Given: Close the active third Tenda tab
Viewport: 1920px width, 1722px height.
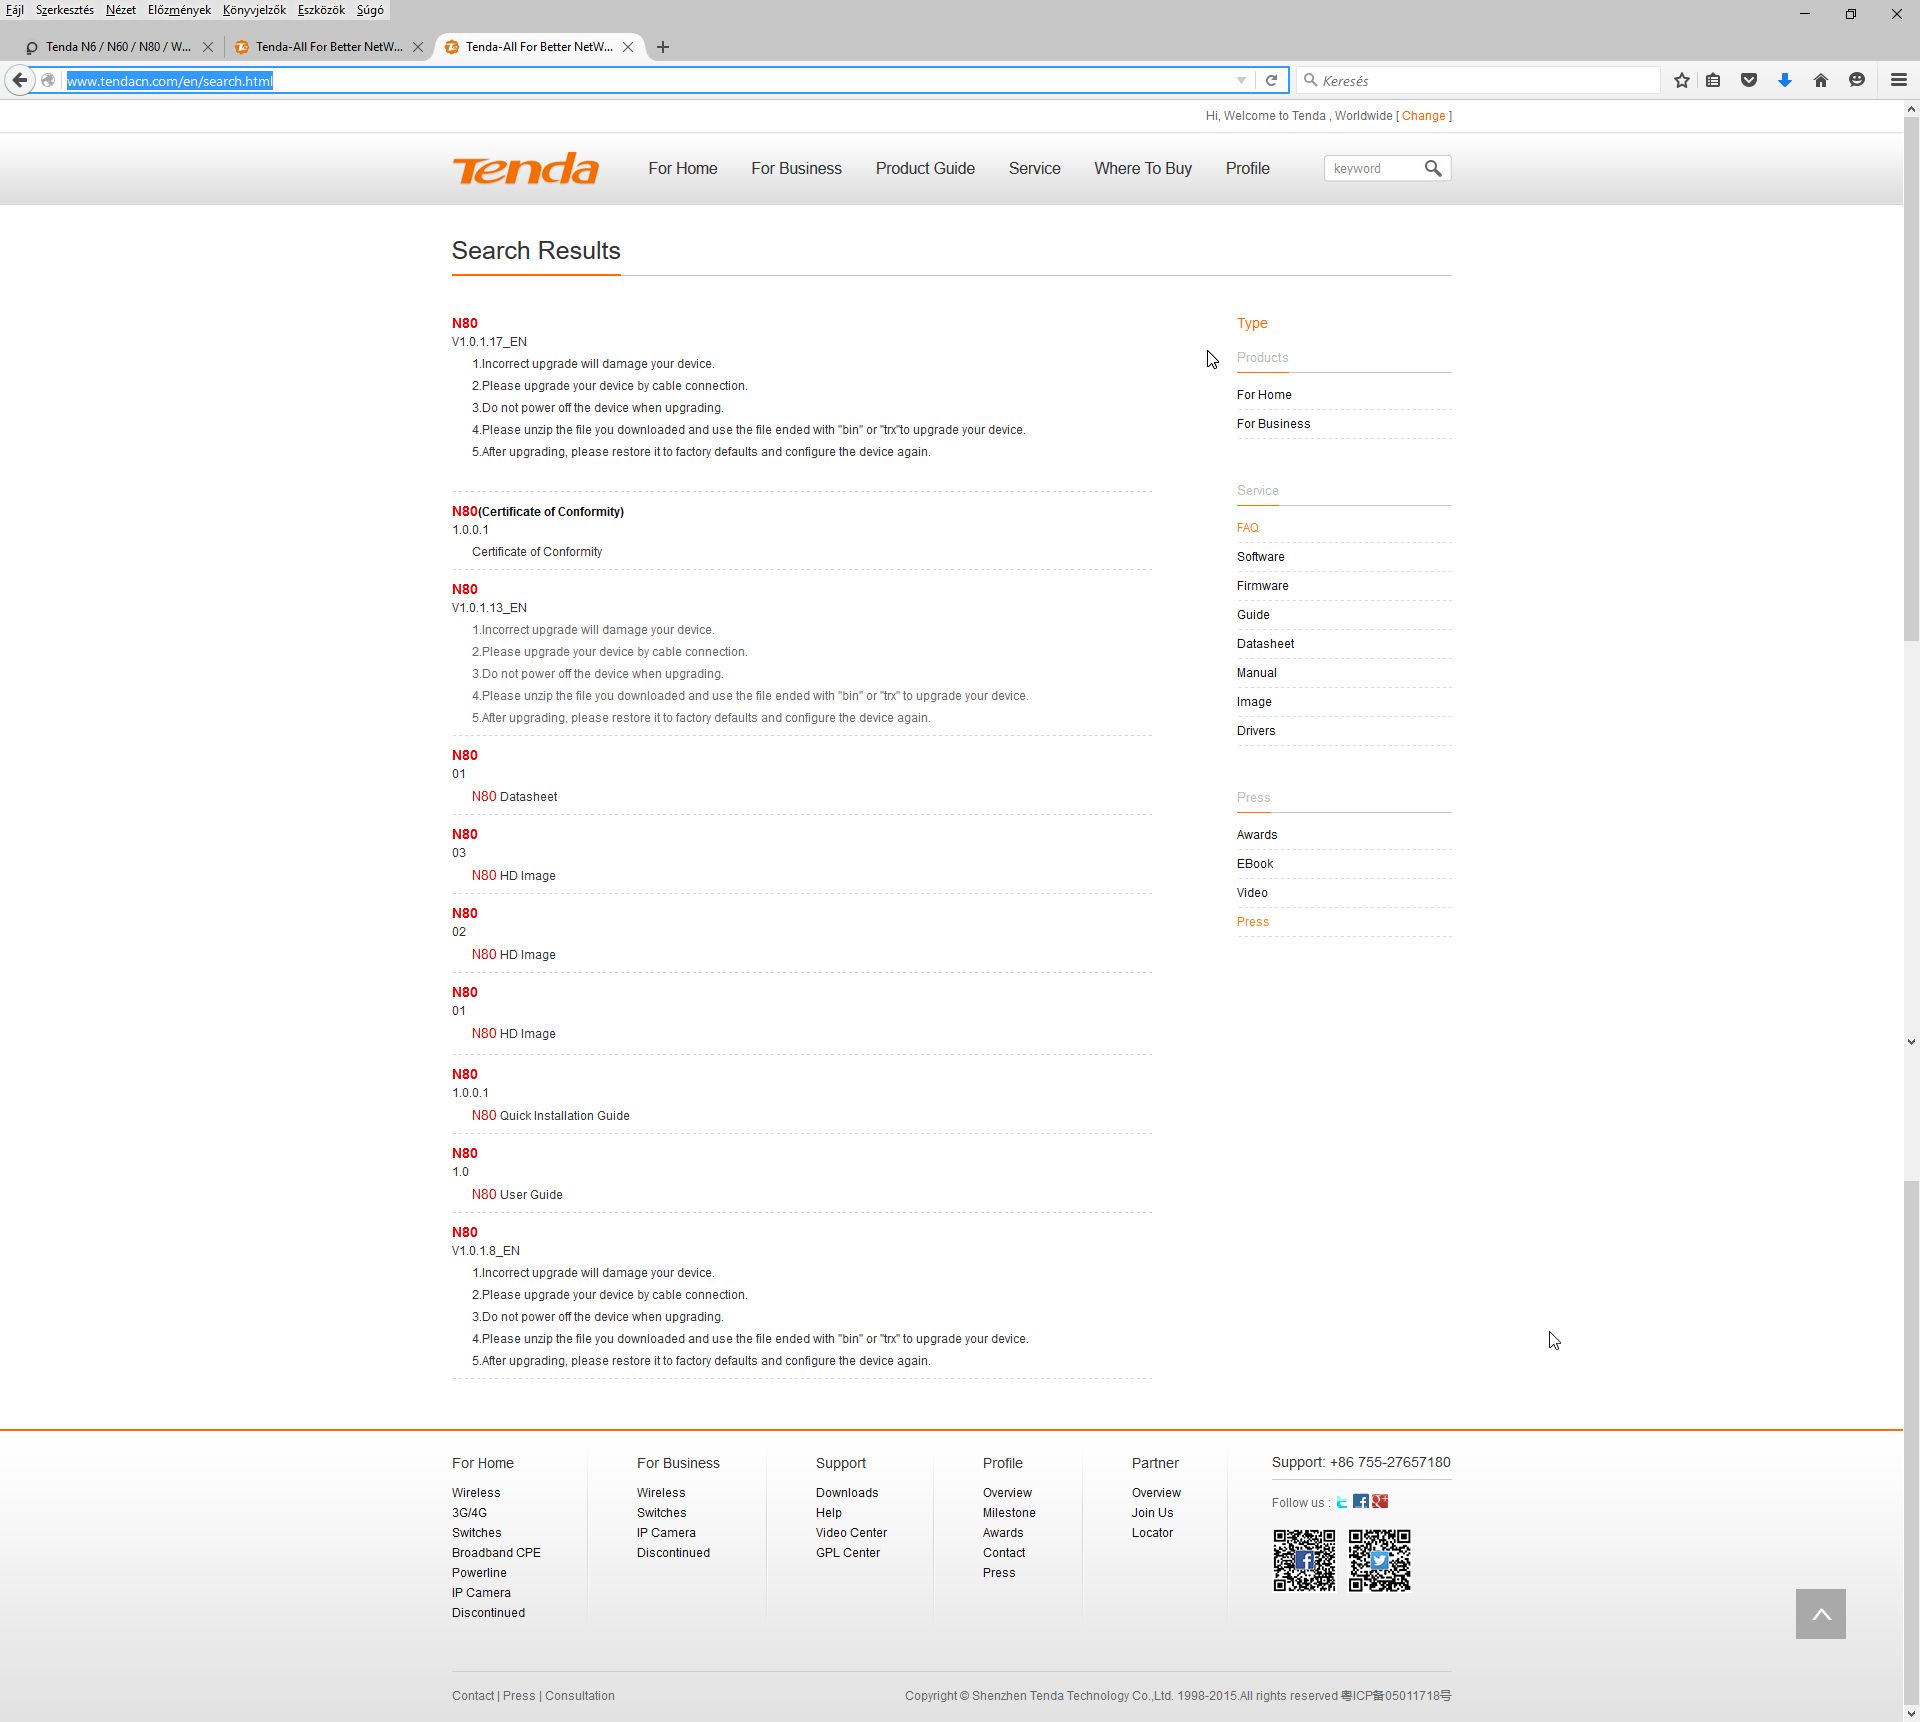Looking at the screenshot, I should pyautogui.click(x=628, y=47).
